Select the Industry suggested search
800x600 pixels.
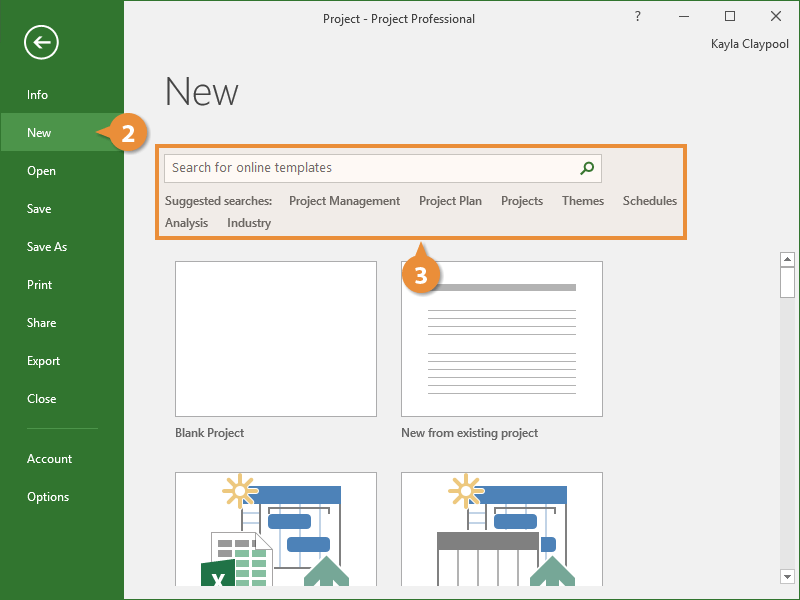249,223
